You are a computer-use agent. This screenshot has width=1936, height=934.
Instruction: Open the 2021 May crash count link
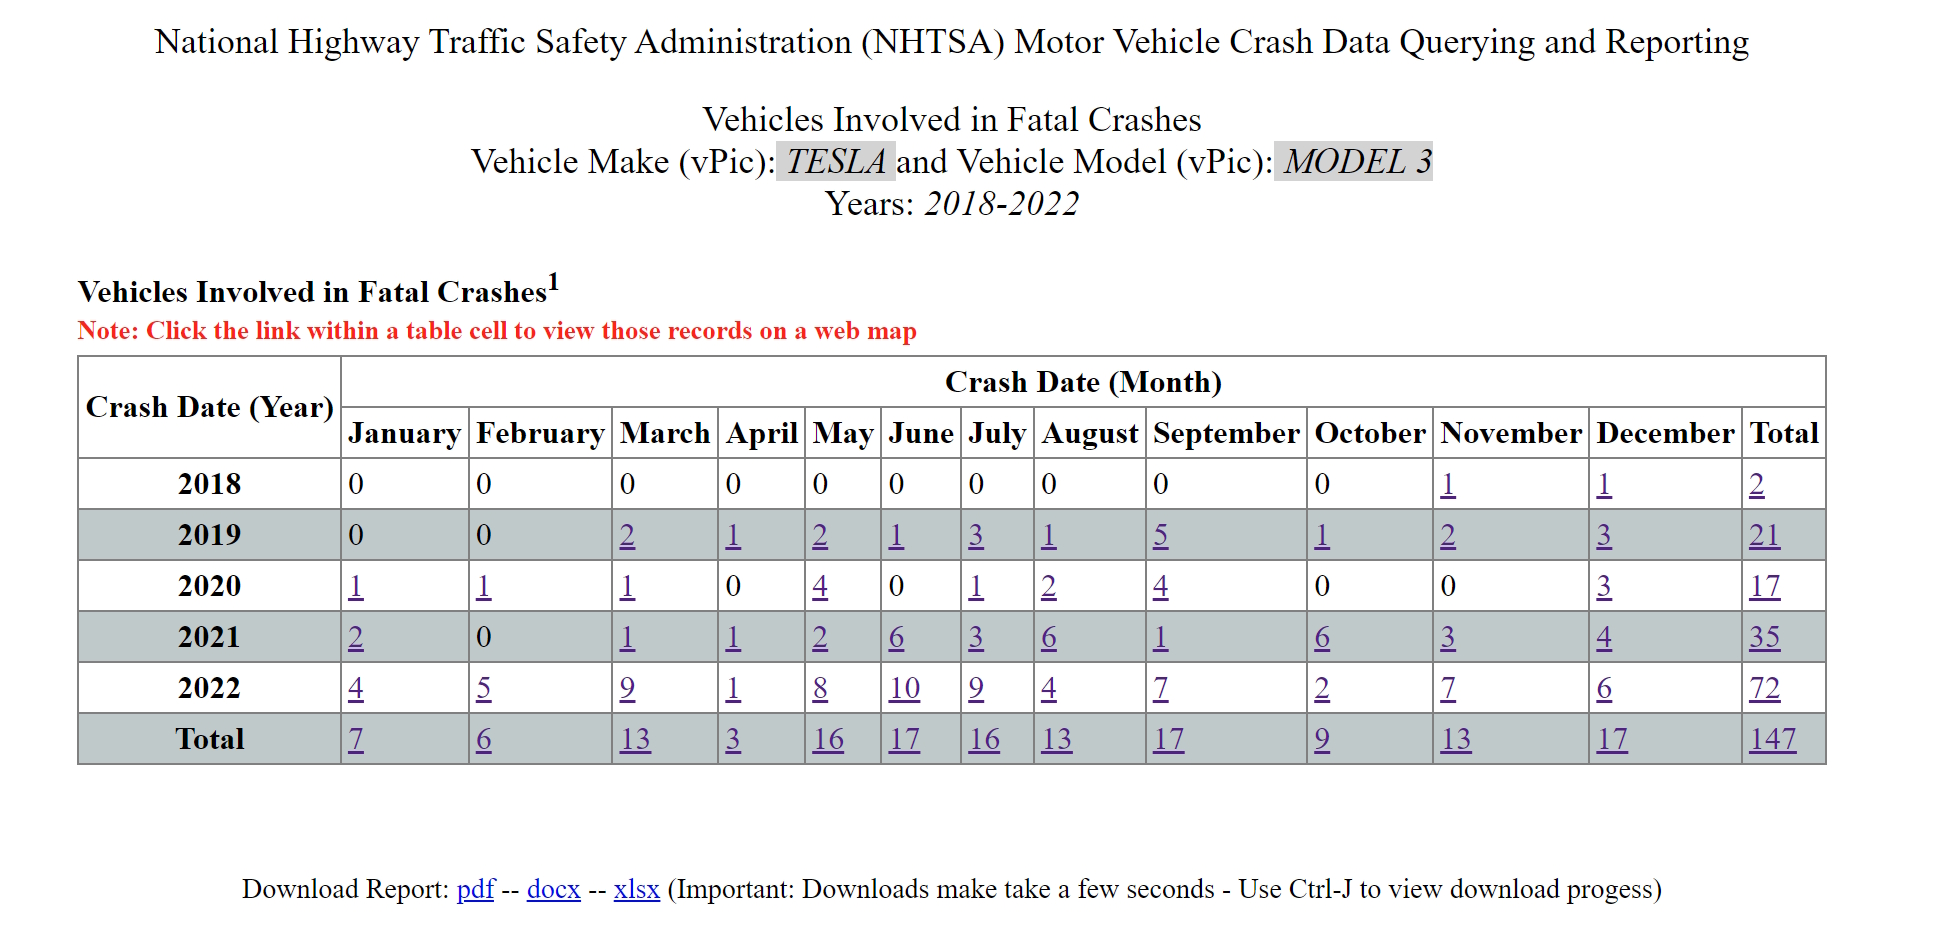pyautogui.click(x=820, y=637)
